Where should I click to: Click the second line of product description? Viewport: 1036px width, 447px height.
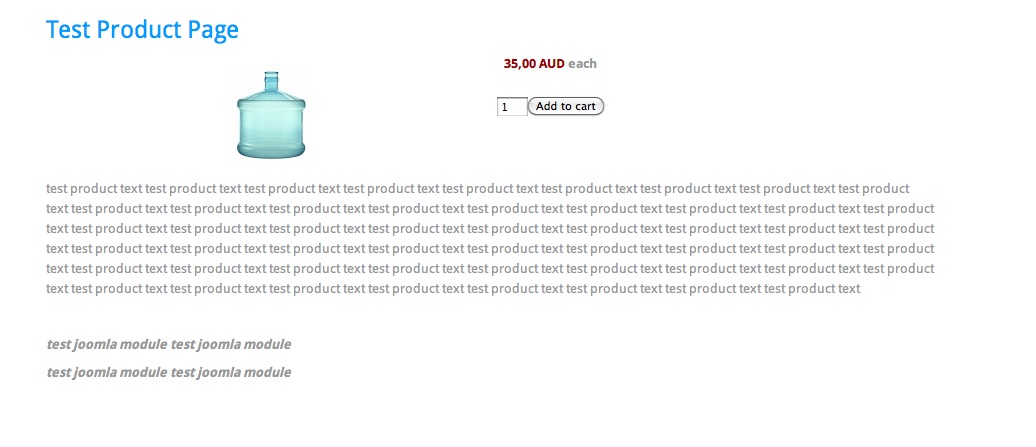pyautogui.click(x=490, y=208)
